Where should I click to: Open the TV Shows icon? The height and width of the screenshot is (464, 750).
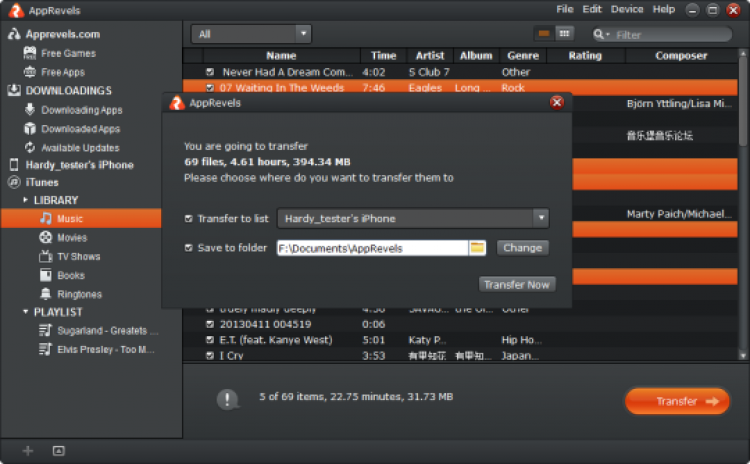point(45,256)
